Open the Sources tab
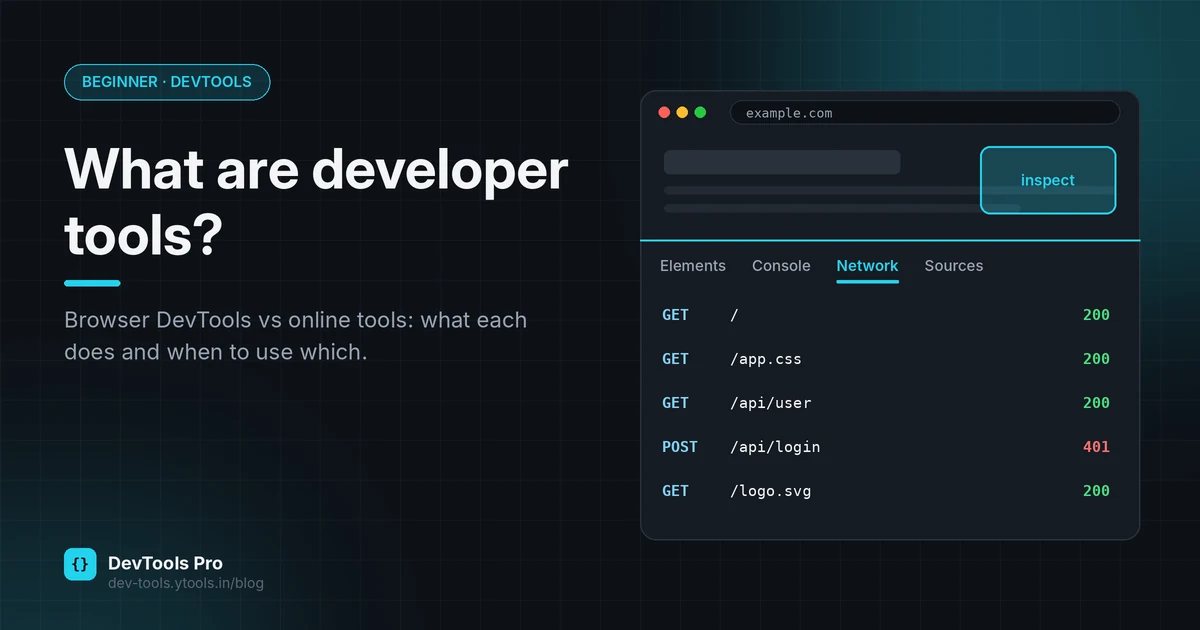The width and height of the screenshot is (1200, 630). [954, 266]
